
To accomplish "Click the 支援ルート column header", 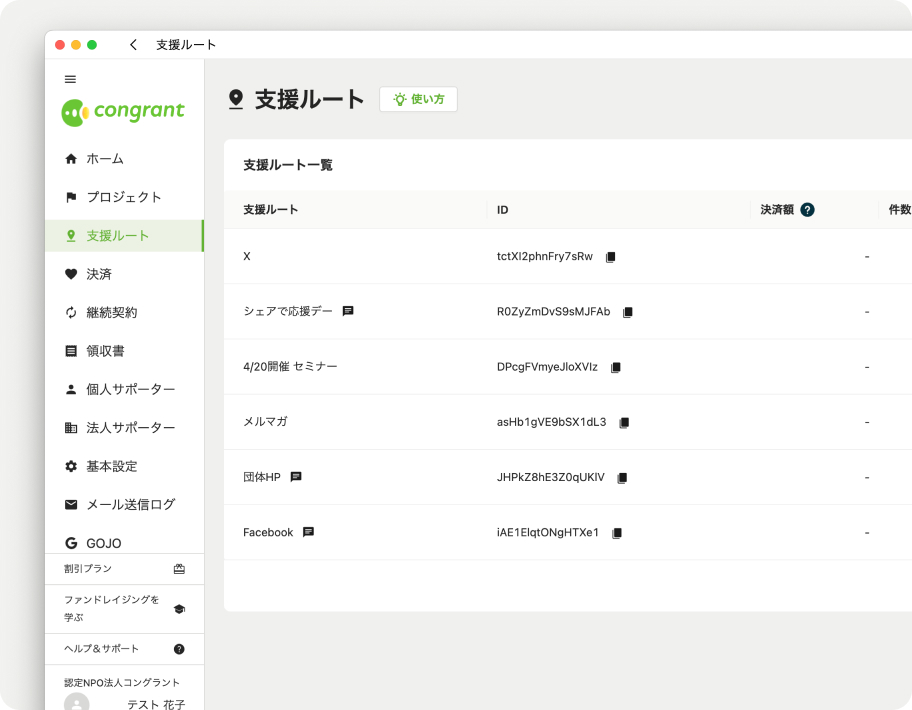I will point(271,210).
